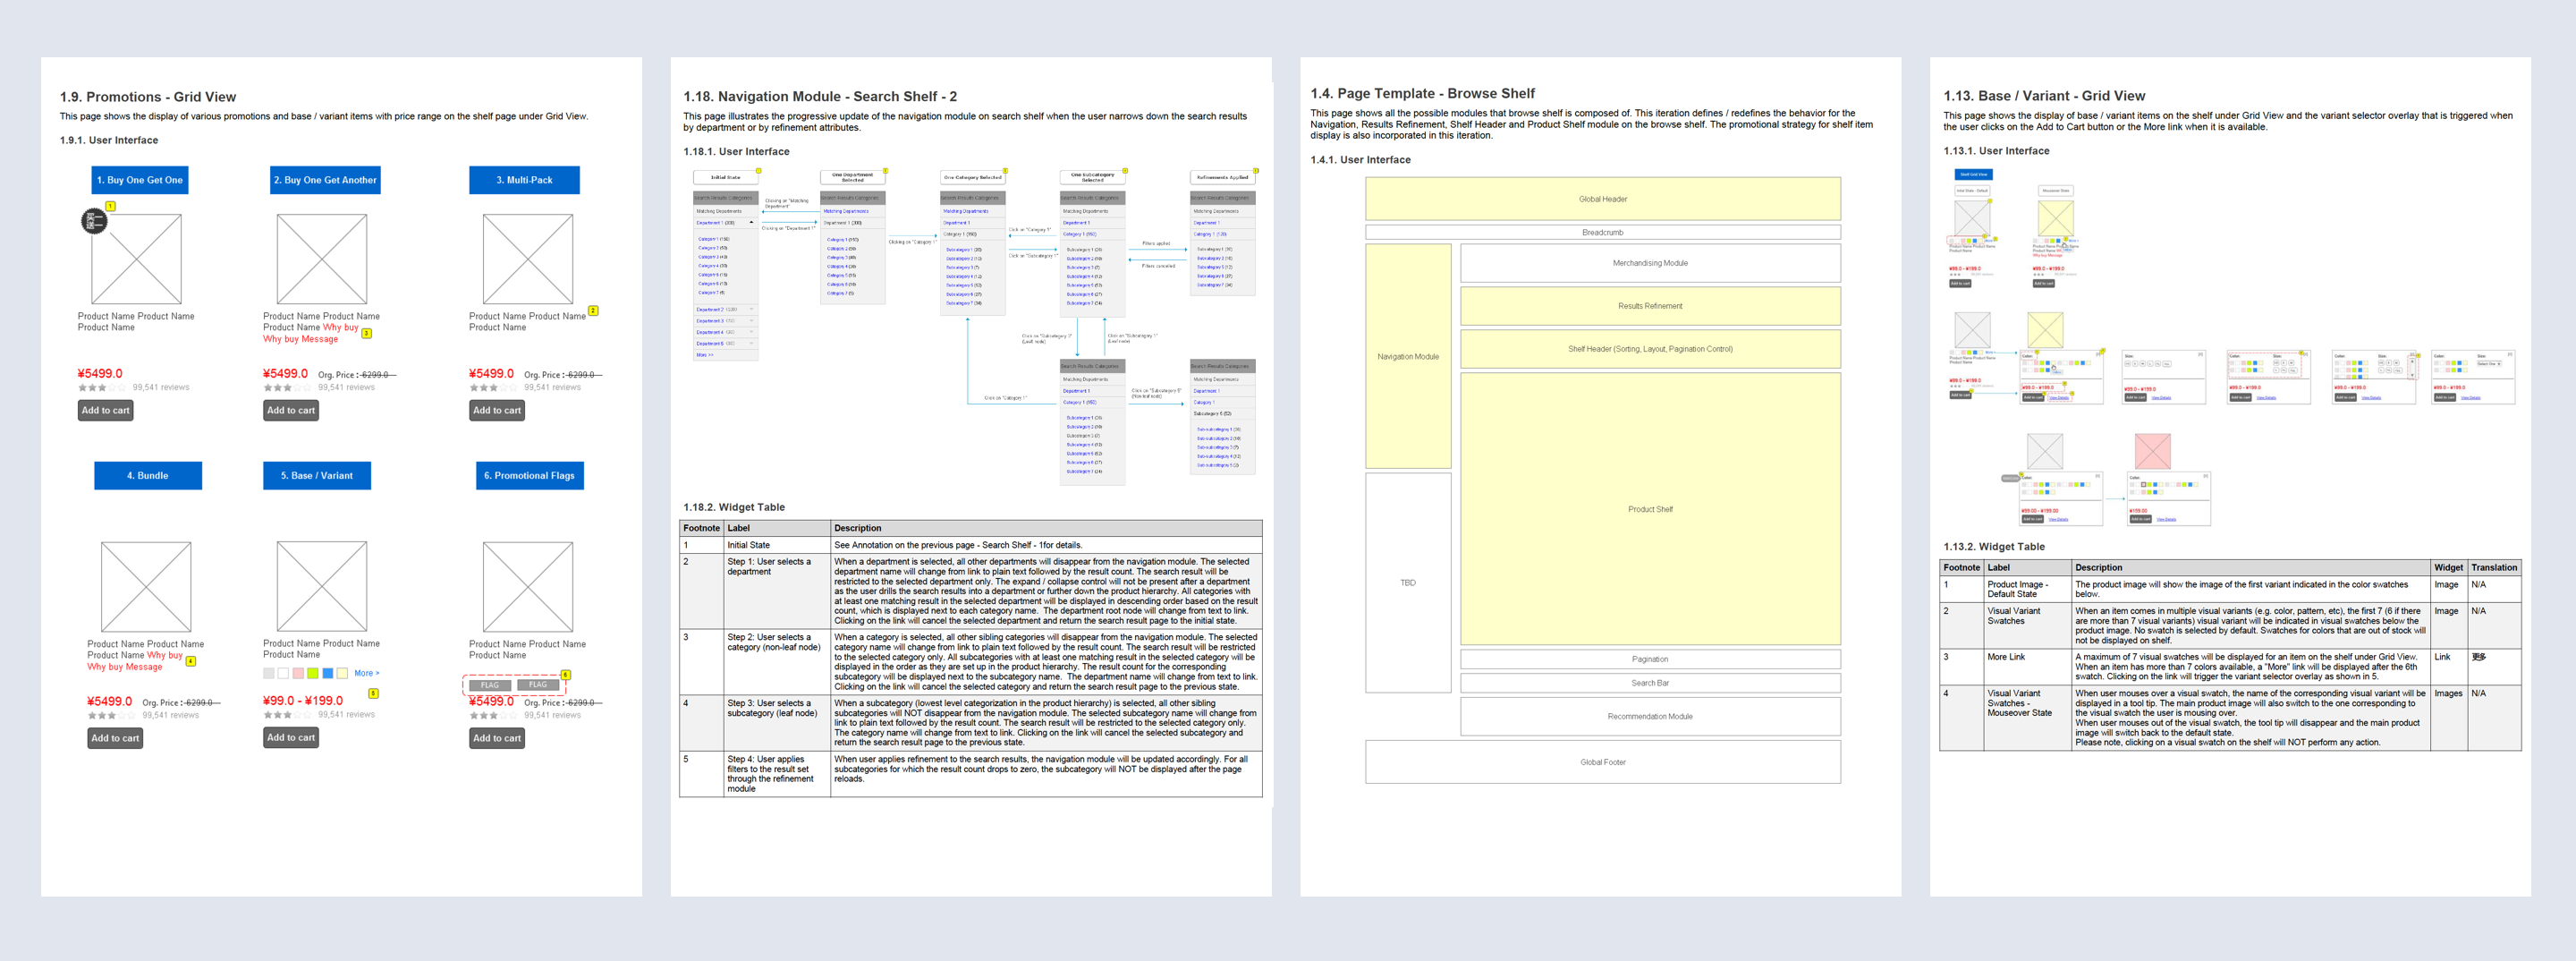This screenshot has width=2576, height=961.
Task: Click the Navigation Module block in Browse Shelf template
Action: tap(1407, 356)
